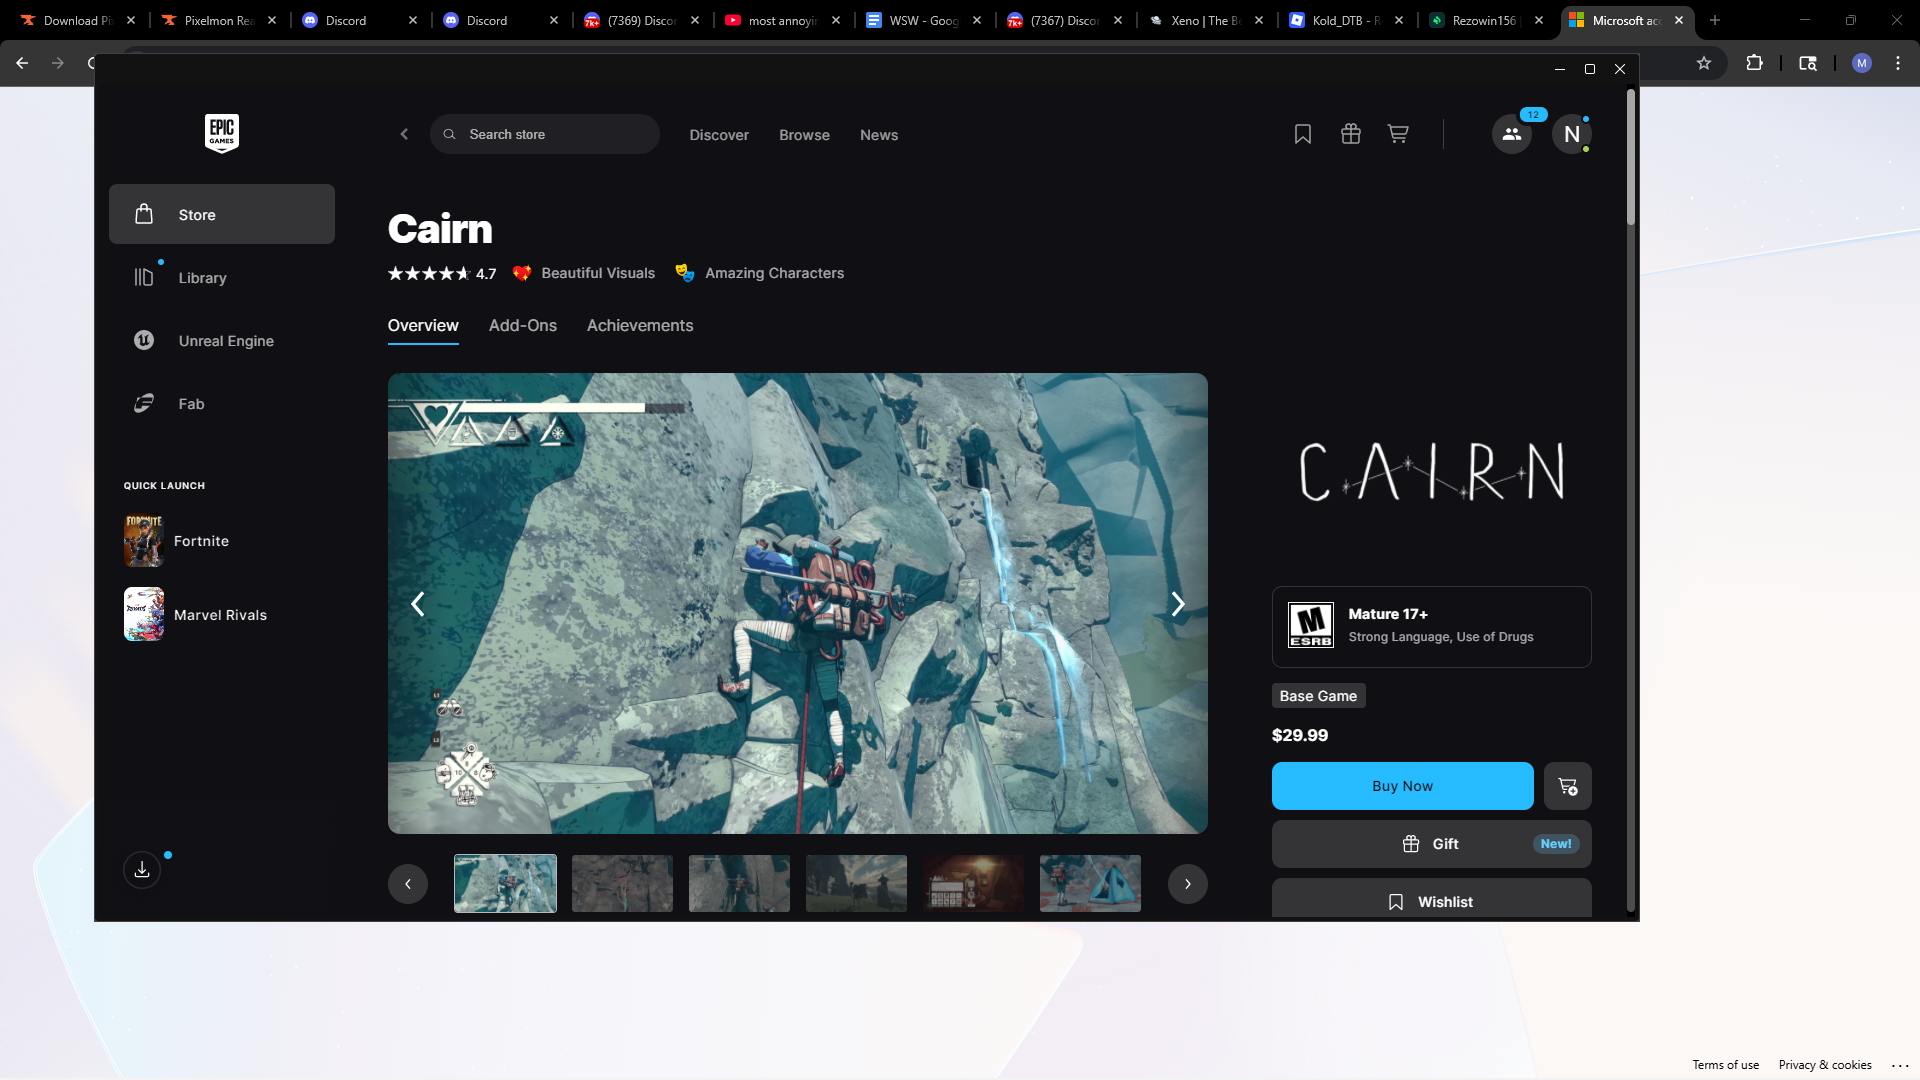Open the wishlist bookmark icon in the header
Image resolution: width=1920 pixels, height=1080 pixels.
coord(1302,134)
